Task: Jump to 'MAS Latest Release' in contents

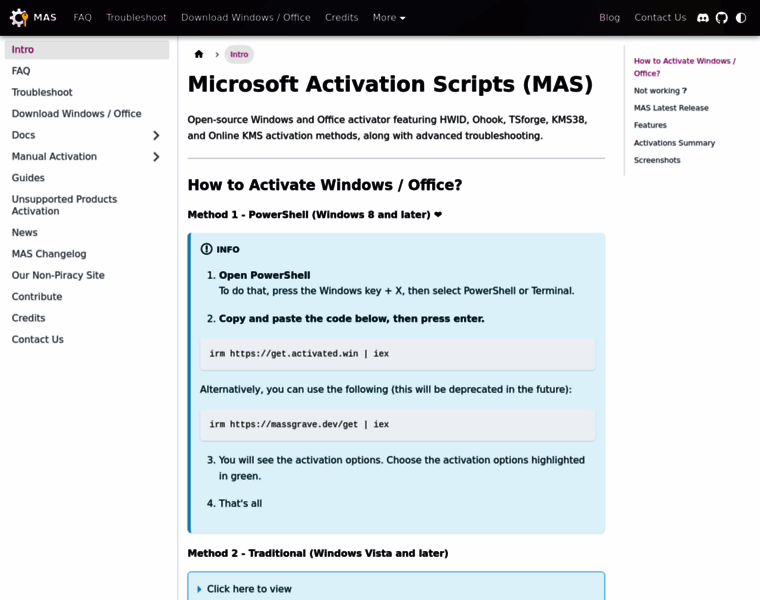Action: coord(671,108)
